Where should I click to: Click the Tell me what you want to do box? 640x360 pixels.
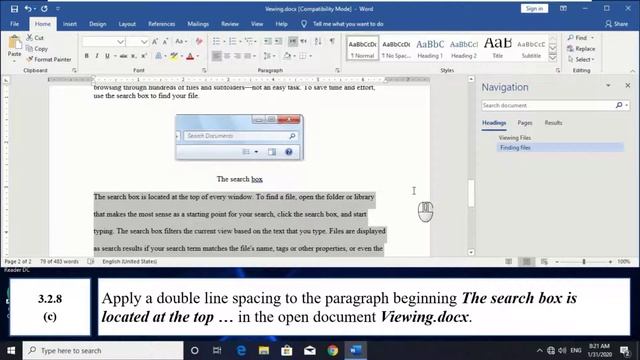point(347,24)
